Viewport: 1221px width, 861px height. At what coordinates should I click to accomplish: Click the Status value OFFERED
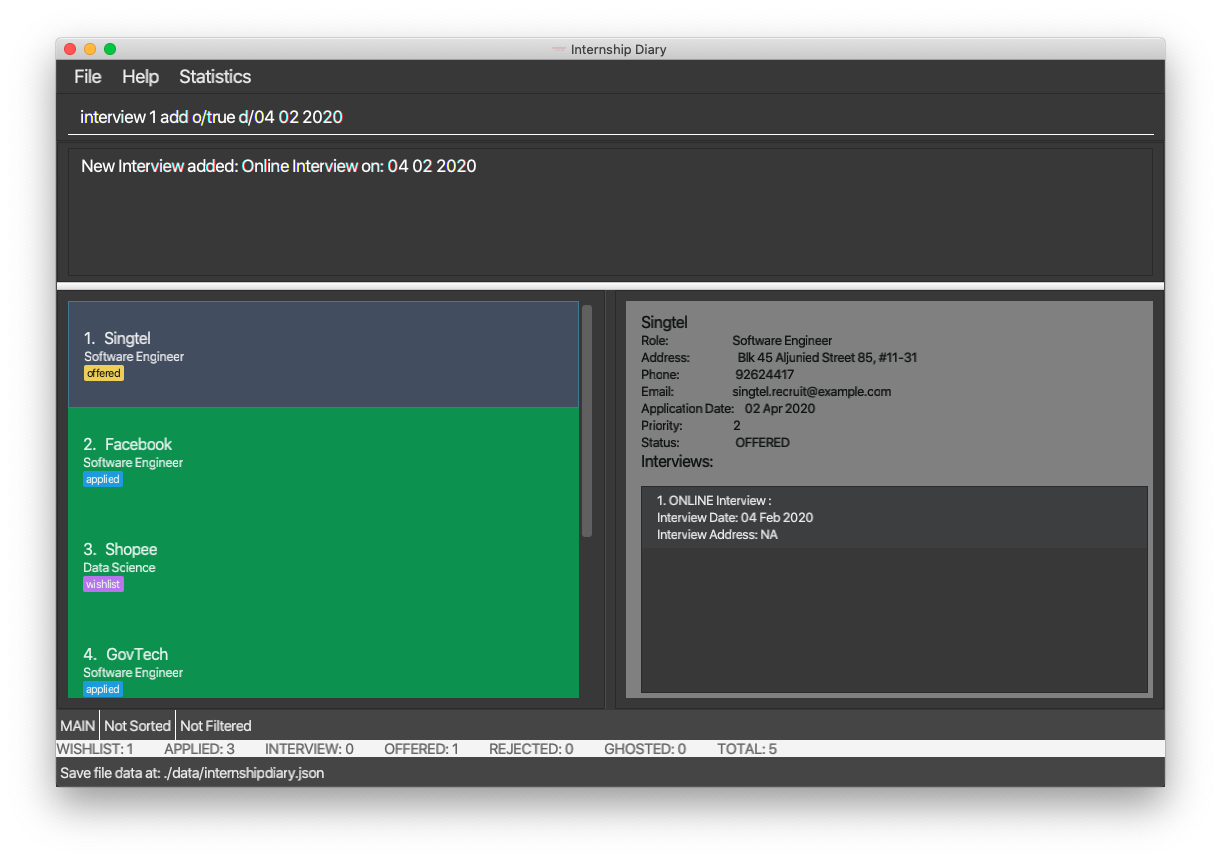(762, 442)
